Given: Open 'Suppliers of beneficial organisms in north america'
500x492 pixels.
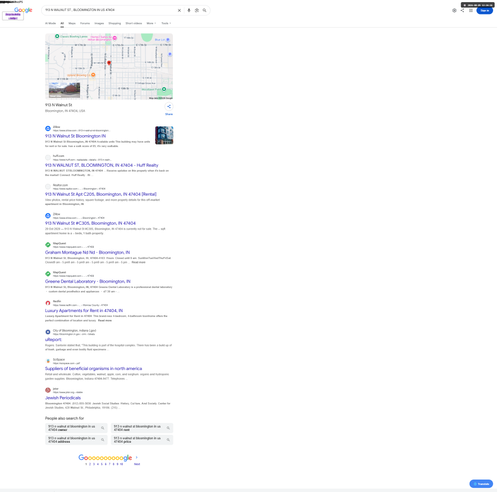Looking at the screenshot, I should [x=93, y=368].
